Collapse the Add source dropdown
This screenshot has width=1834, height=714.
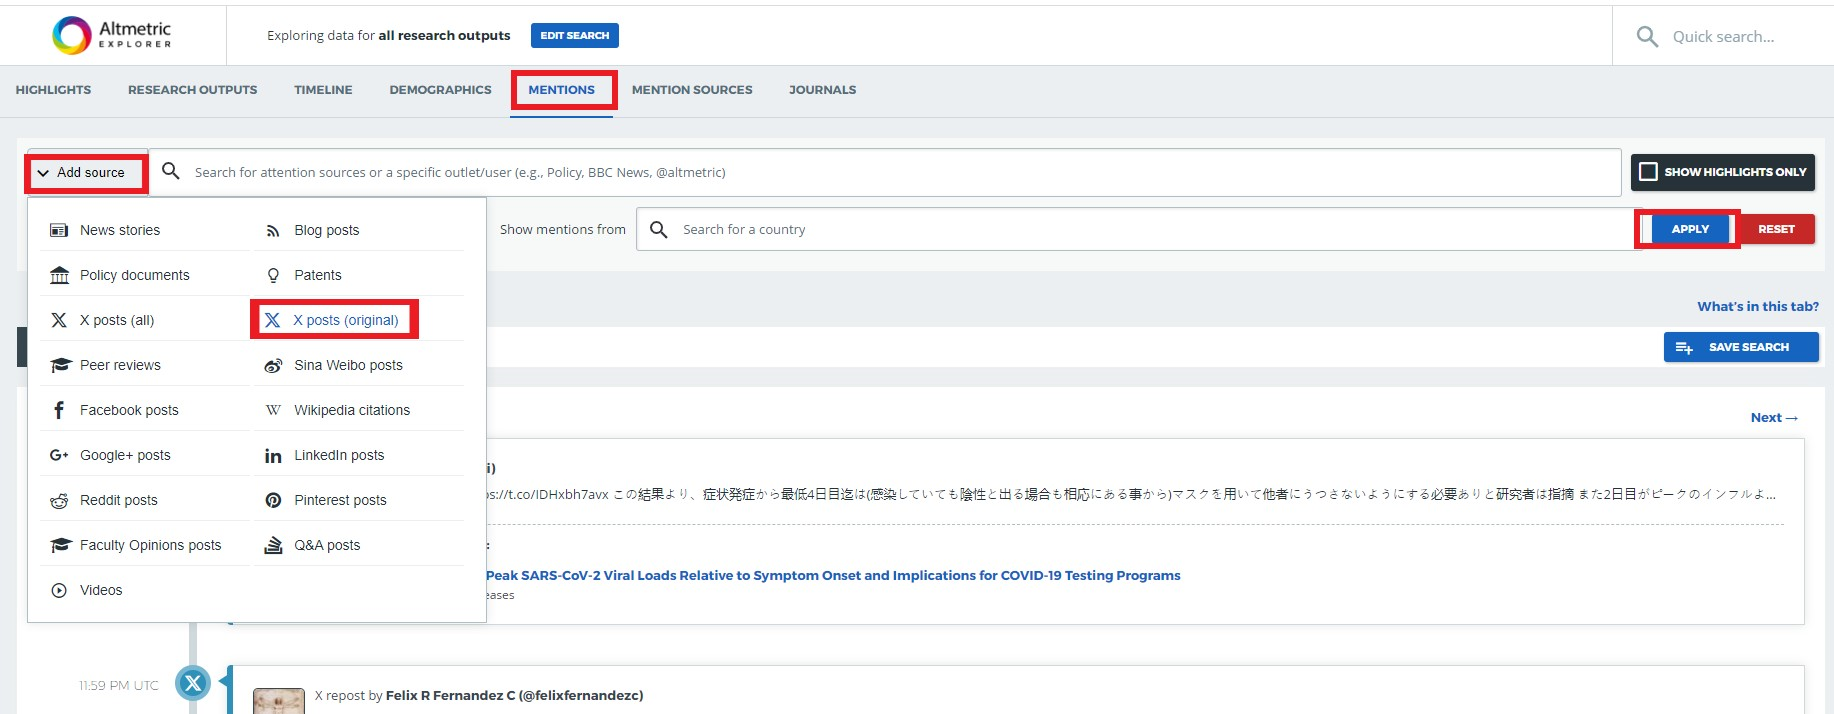click(x=87, y=173)
